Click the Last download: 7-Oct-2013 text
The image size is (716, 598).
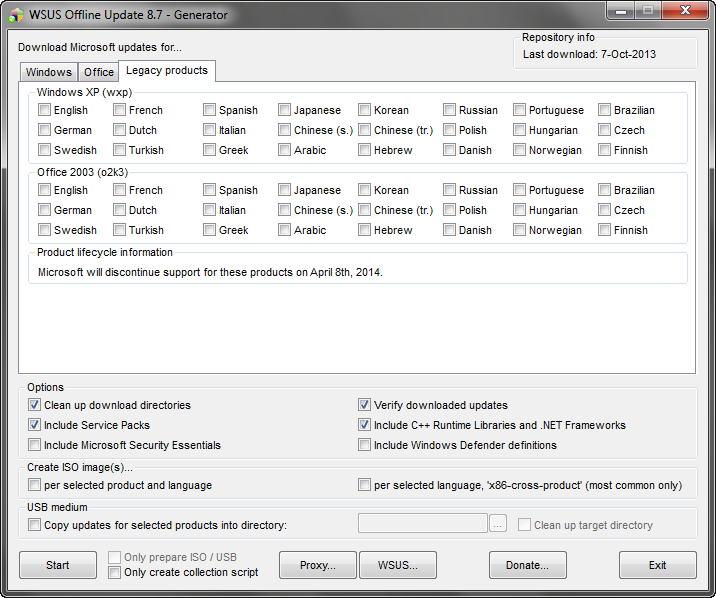pos(589,54)
